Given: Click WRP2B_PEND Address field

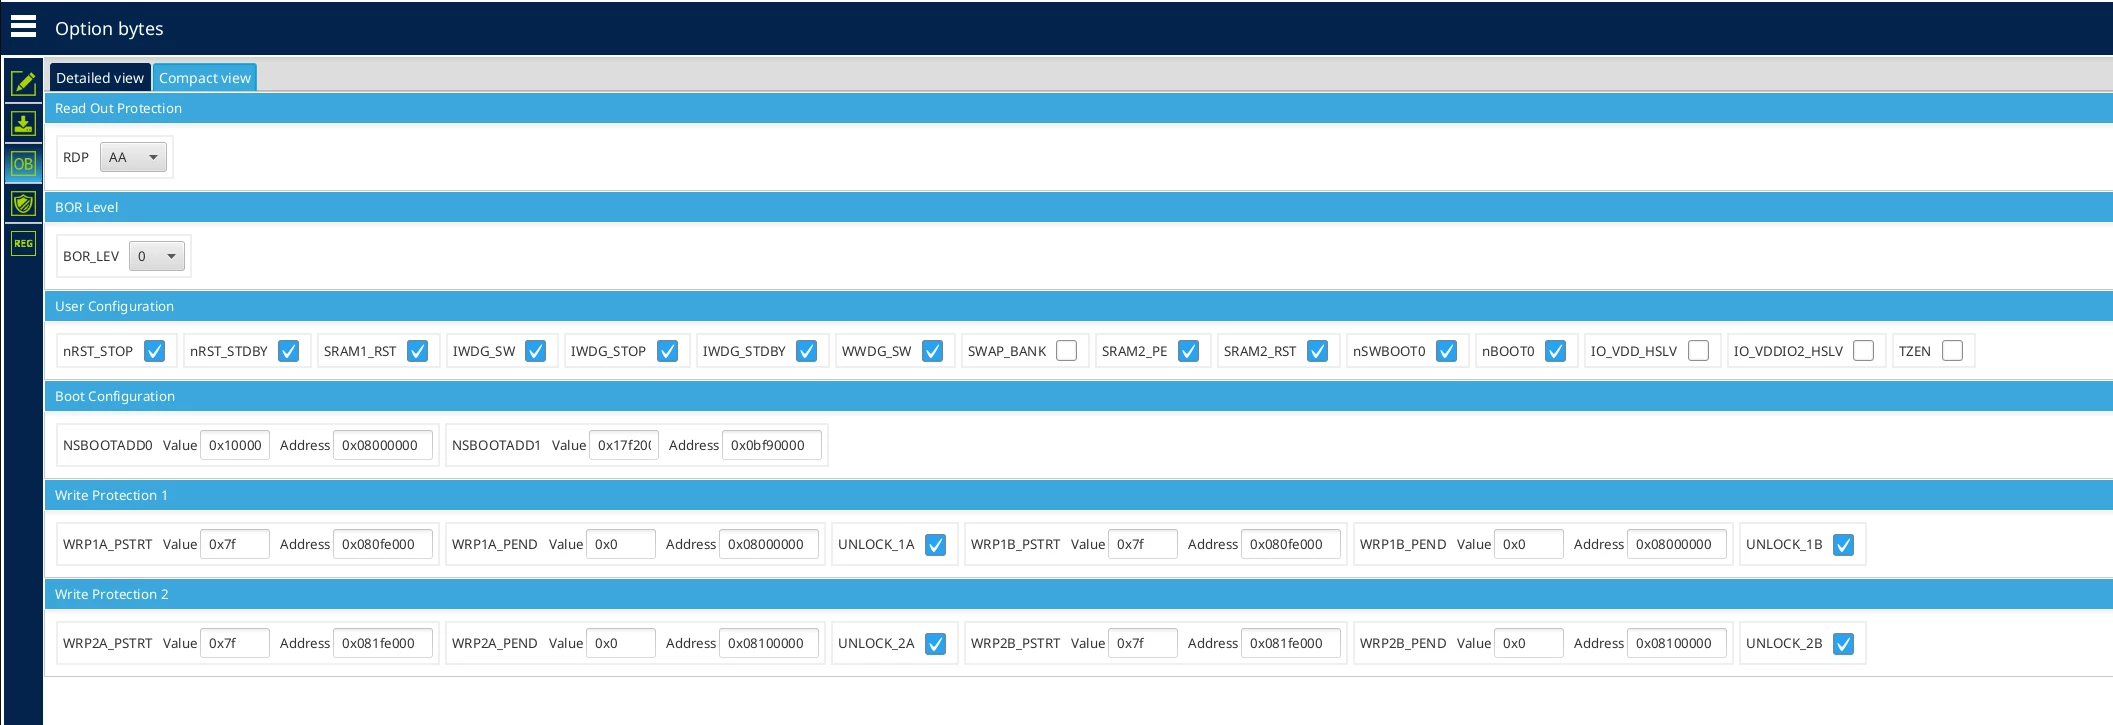Looking at the screenshot, I should 1677,643.
